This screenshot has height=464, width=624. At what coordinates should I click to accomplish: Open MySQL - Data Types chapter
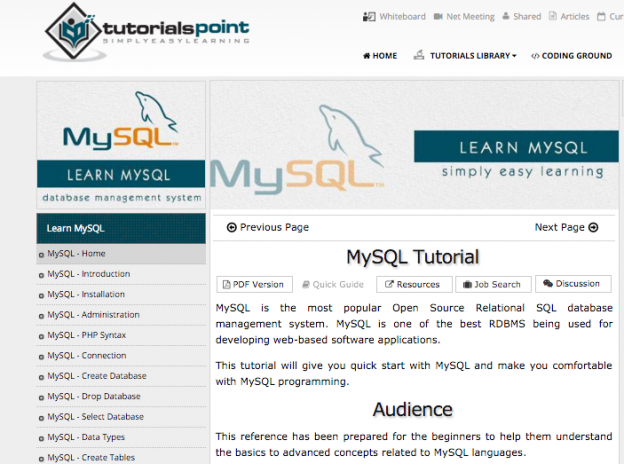pos(121,437)
